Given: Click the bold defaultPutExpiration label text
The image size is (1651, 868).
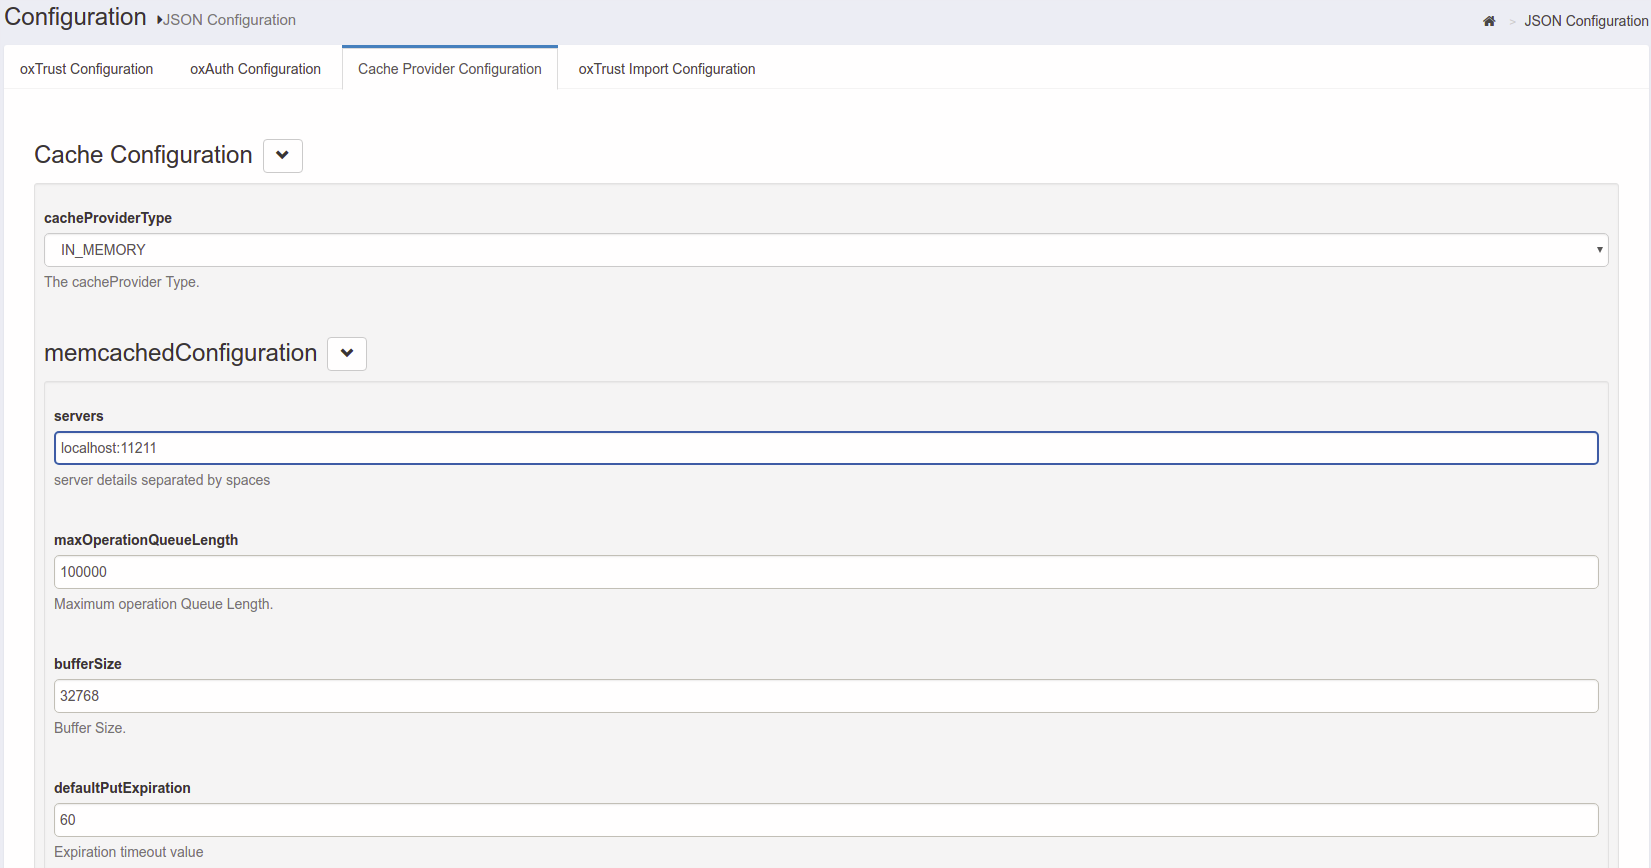Looking at the screenshot, I should [x=122, y=788].
